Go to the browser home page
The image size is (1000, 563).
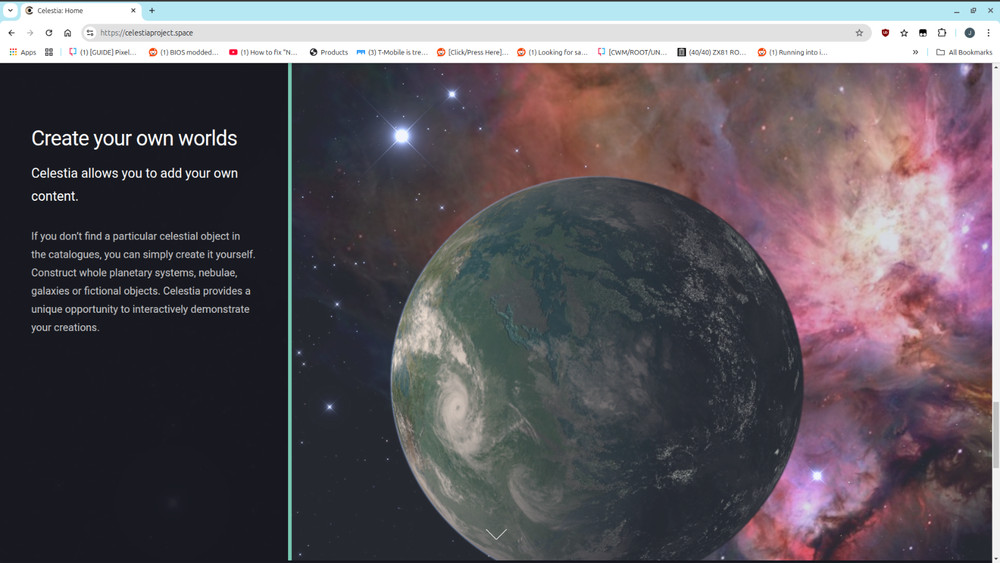[68, 33]
